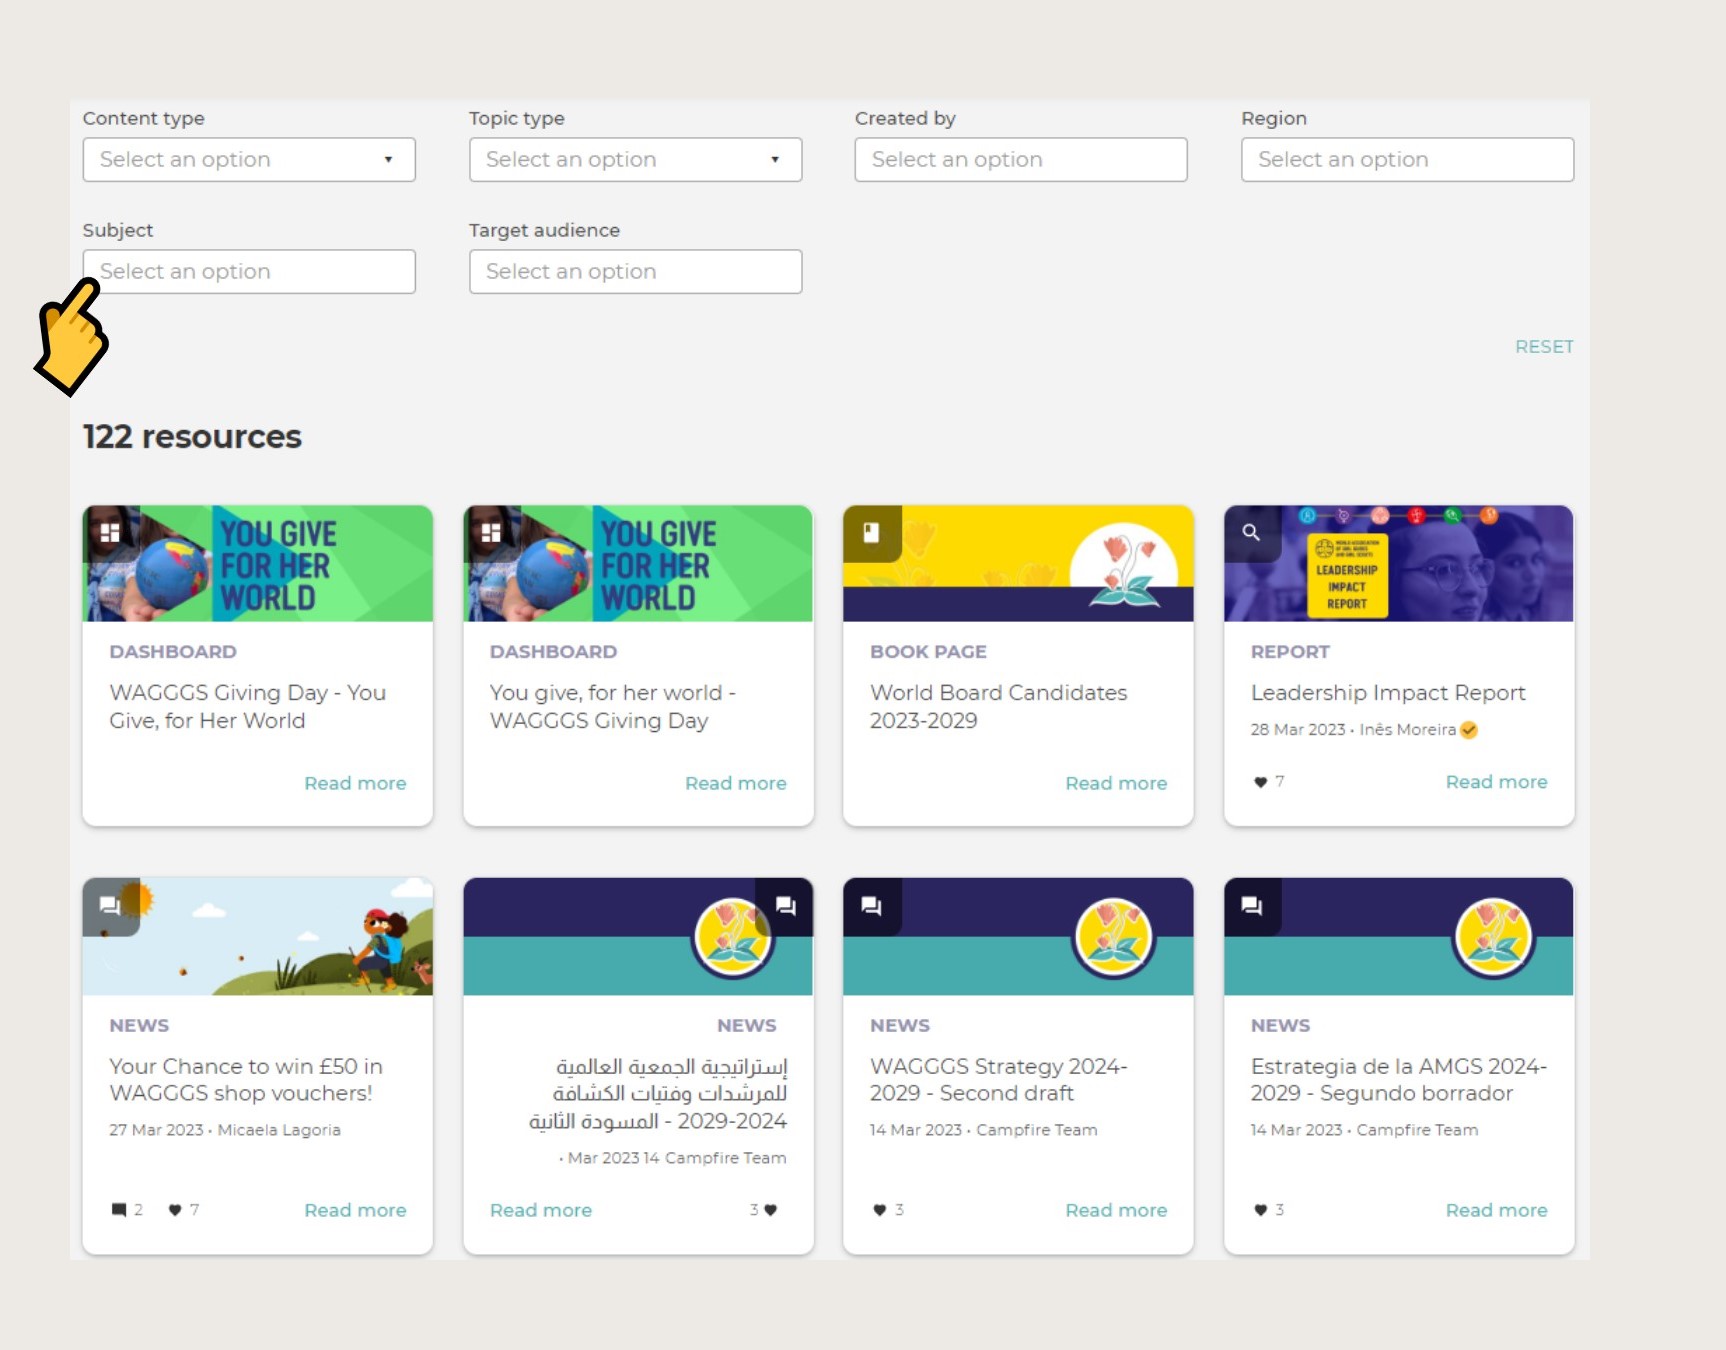Viewport: 1726px width, 1350px height.
Task: Read more on WAGGGS shop vouchers card
Action: 355,1210
